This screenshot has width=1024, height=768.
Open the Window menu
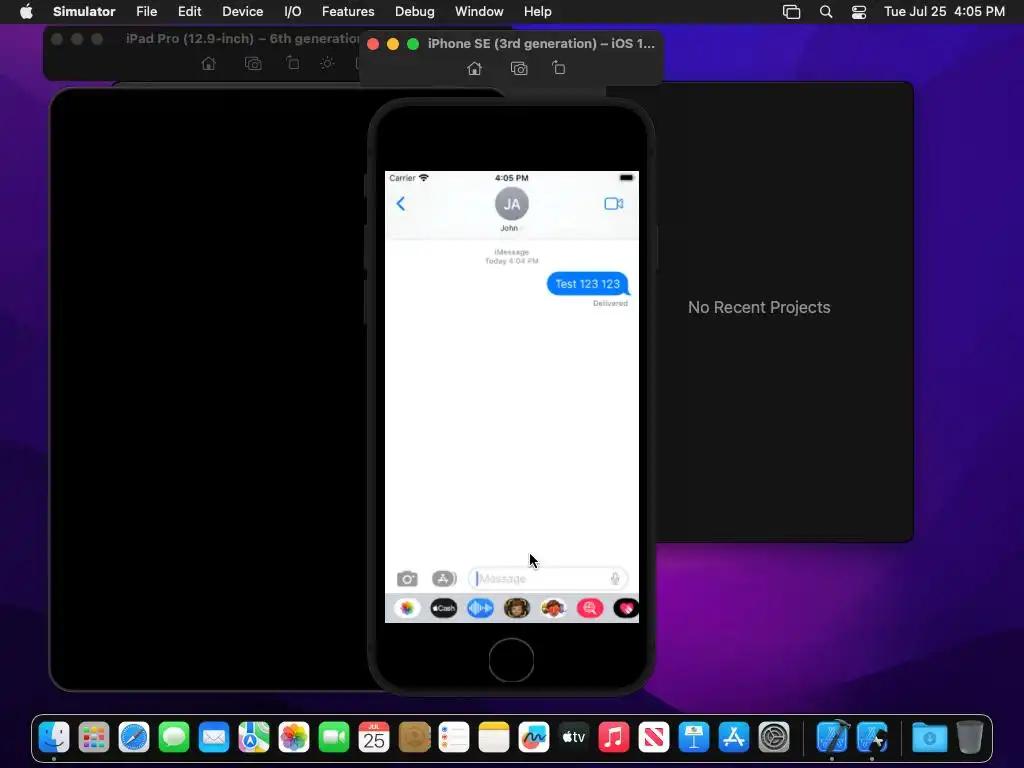point(479,12)
